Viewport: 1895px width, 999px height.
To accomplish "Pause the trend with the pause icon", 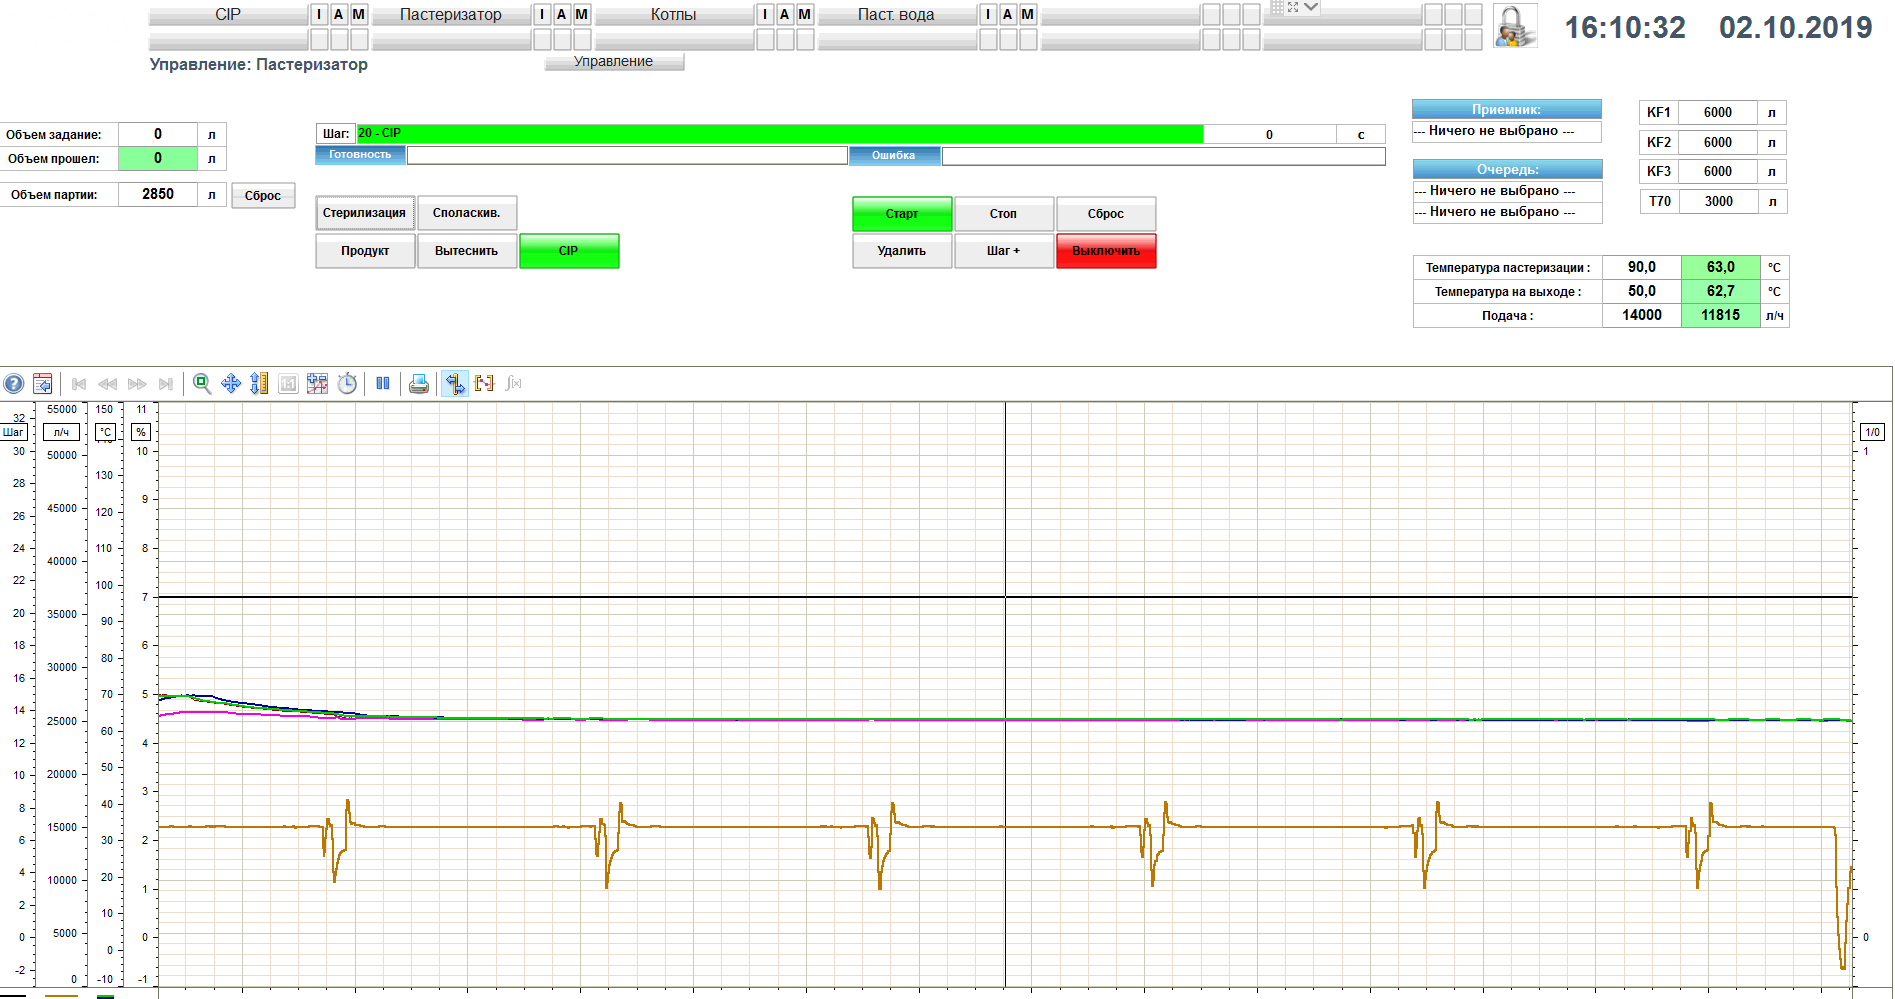I will point(383,384).
